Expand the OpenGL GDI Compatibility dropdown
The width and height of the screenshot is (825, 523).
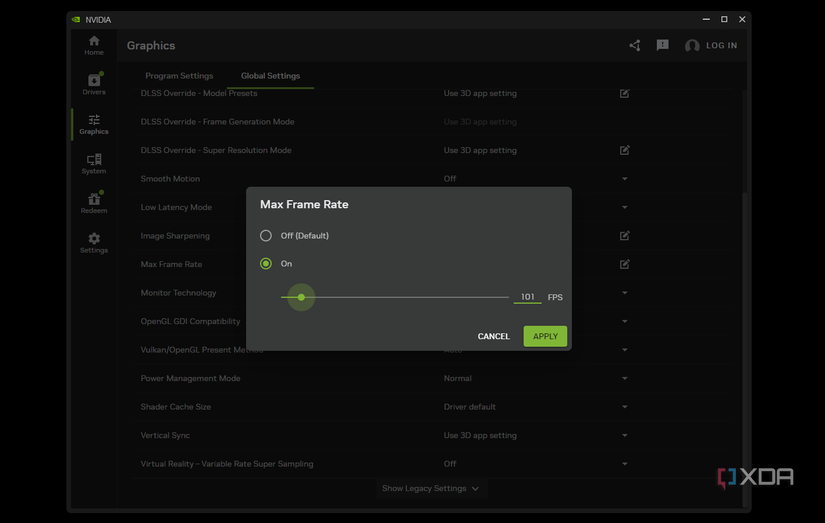[x=625, y=321]
